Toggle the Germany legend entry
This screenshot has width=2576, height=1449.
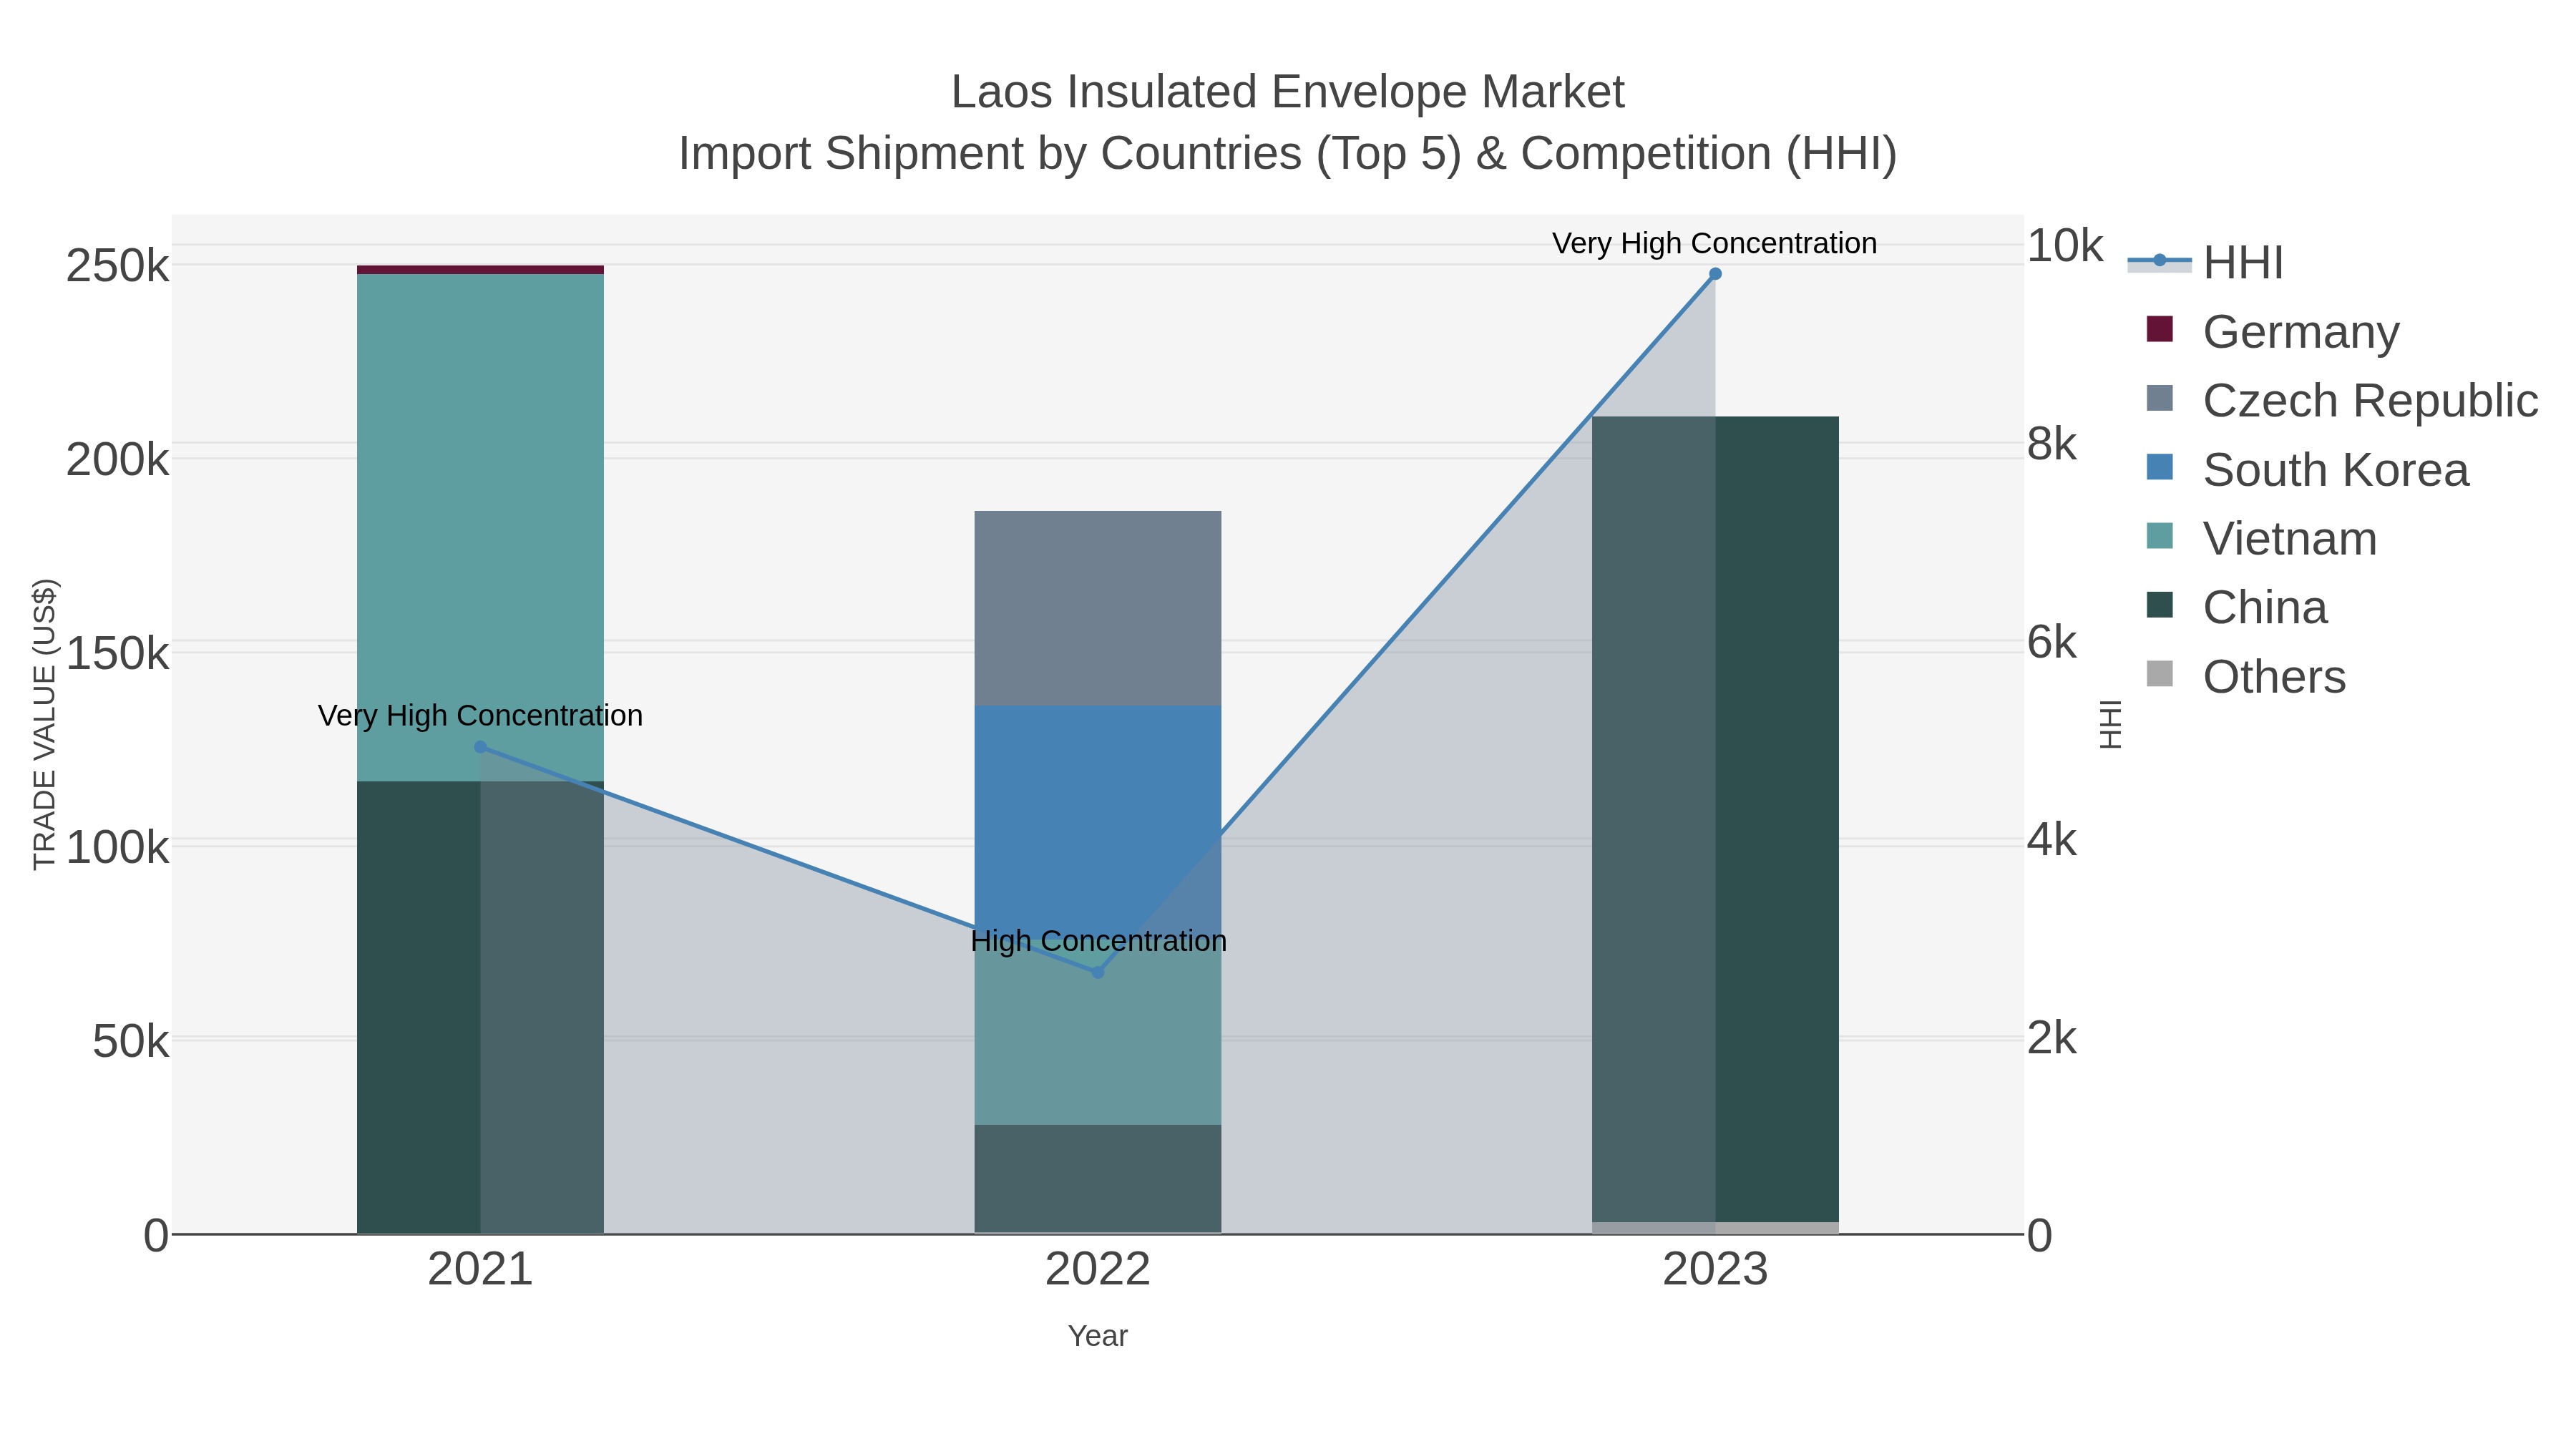tap(2273, 332)
